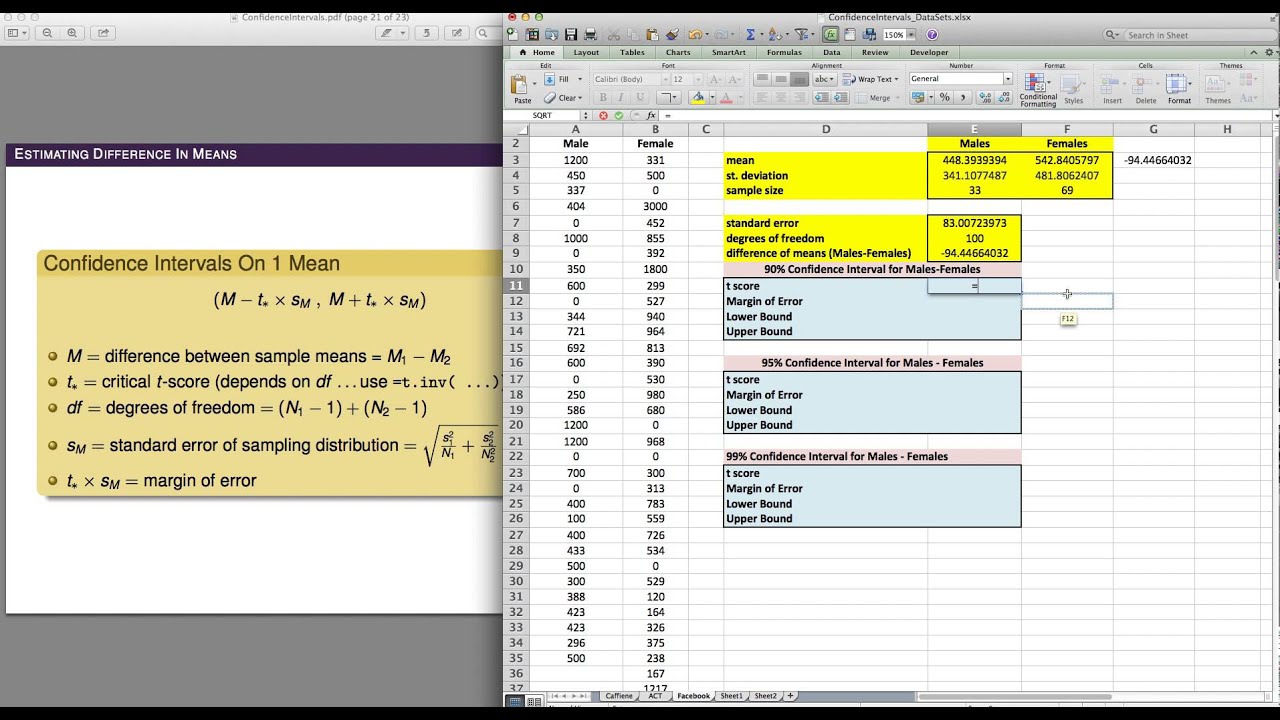Image resolution: width=1280 pixels, height=720 pixels.
Task: Click the Styles button in Format group
Action: [x=1072, y=88]
